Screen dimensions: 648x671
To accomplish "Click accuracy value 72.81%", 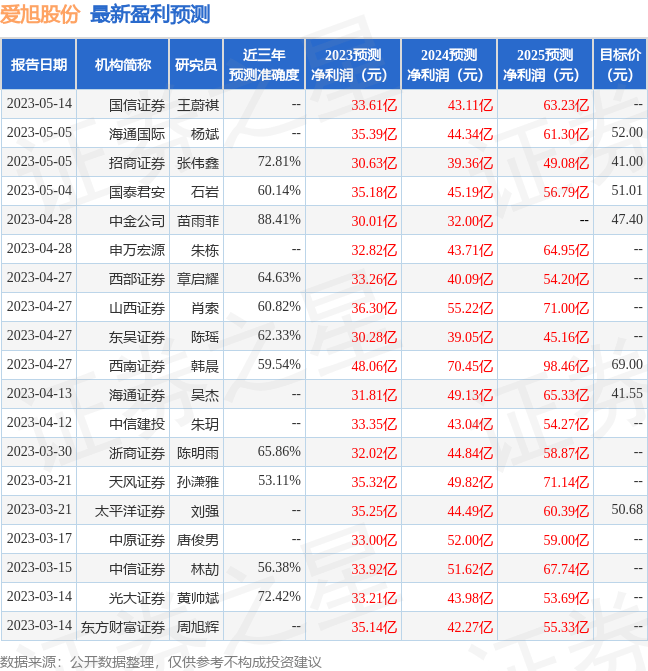I will [x=279, y=162].
